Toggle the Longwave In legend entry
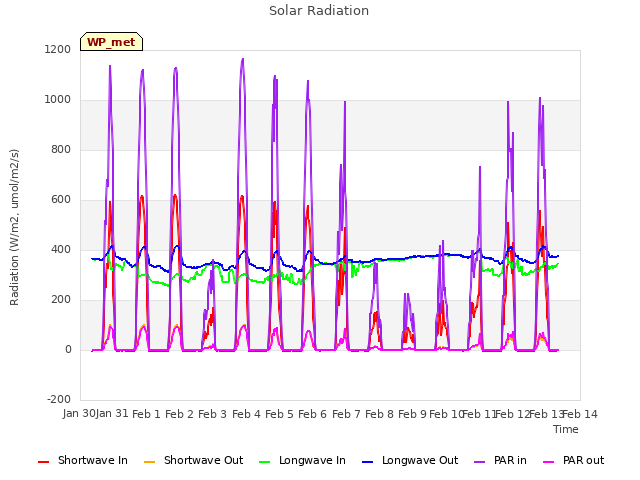 [302, 460]
